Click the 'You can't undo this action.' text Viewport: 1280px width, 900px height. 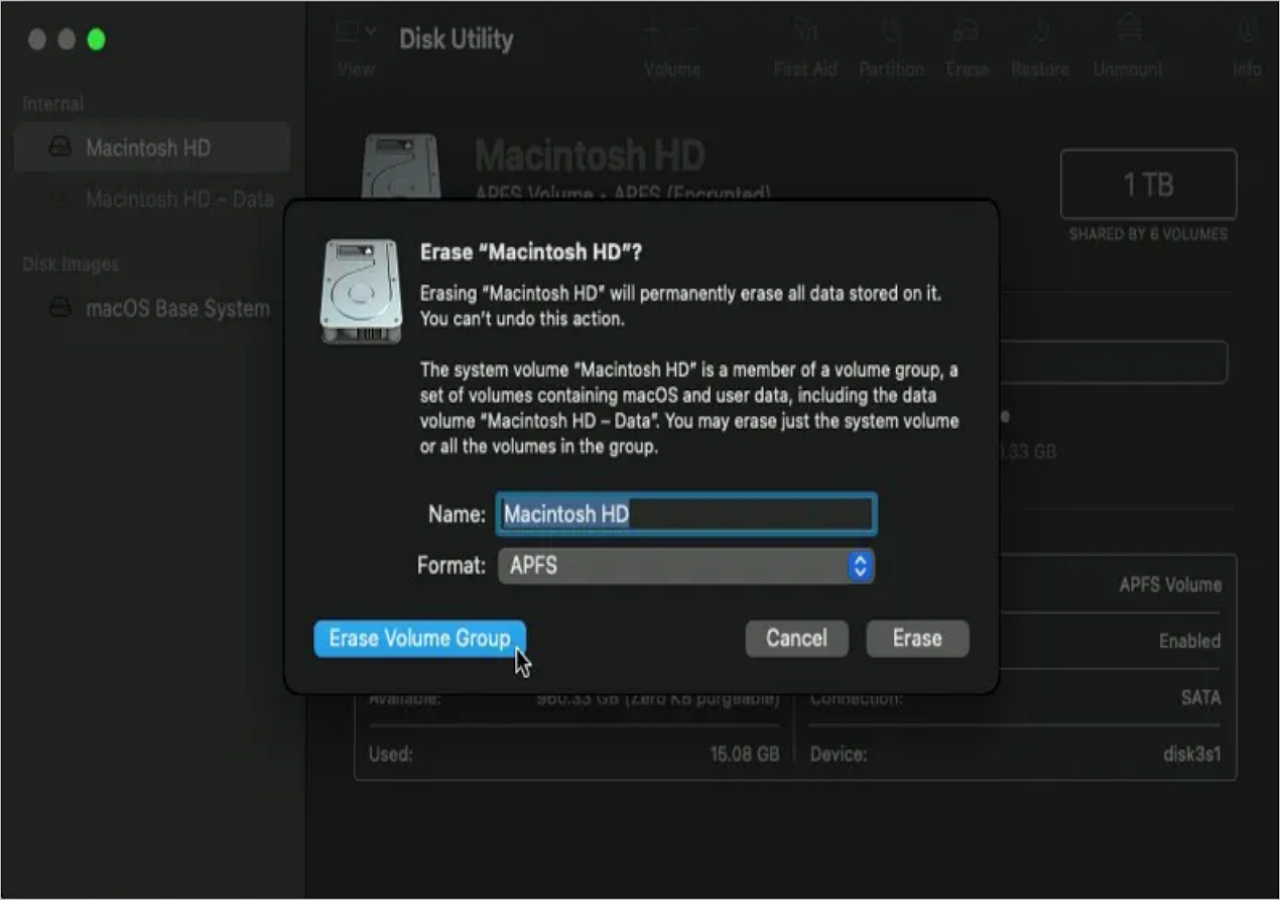[524, 319]
